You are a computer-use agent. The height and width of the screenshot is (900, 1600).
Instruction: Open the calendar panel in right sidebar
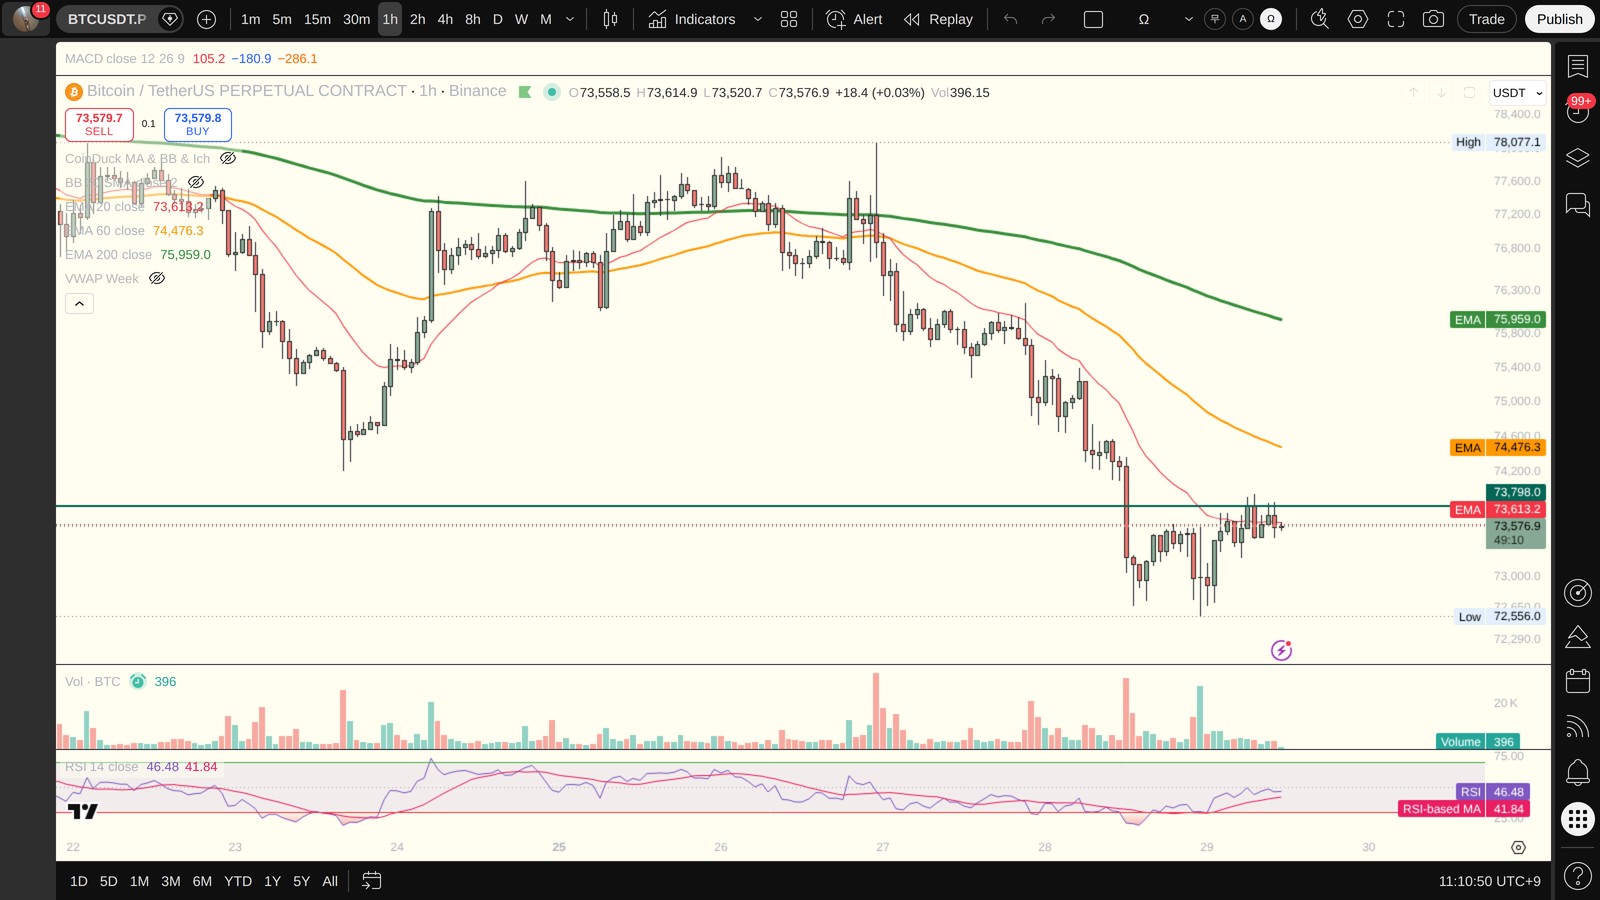pos(1578,681)
